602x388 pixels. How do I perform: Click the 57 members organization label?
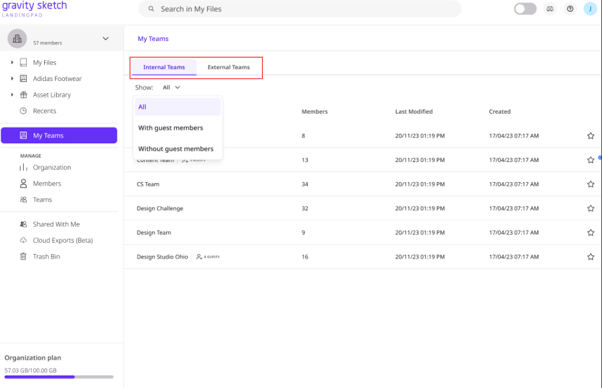(x=48, y=43)
